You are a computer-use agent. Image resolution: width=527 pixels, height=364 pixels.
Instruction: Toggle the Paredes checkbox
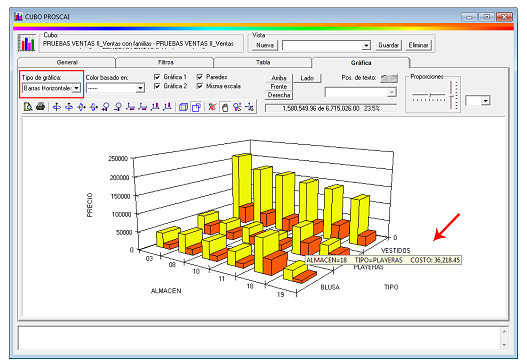pos(200,77)
